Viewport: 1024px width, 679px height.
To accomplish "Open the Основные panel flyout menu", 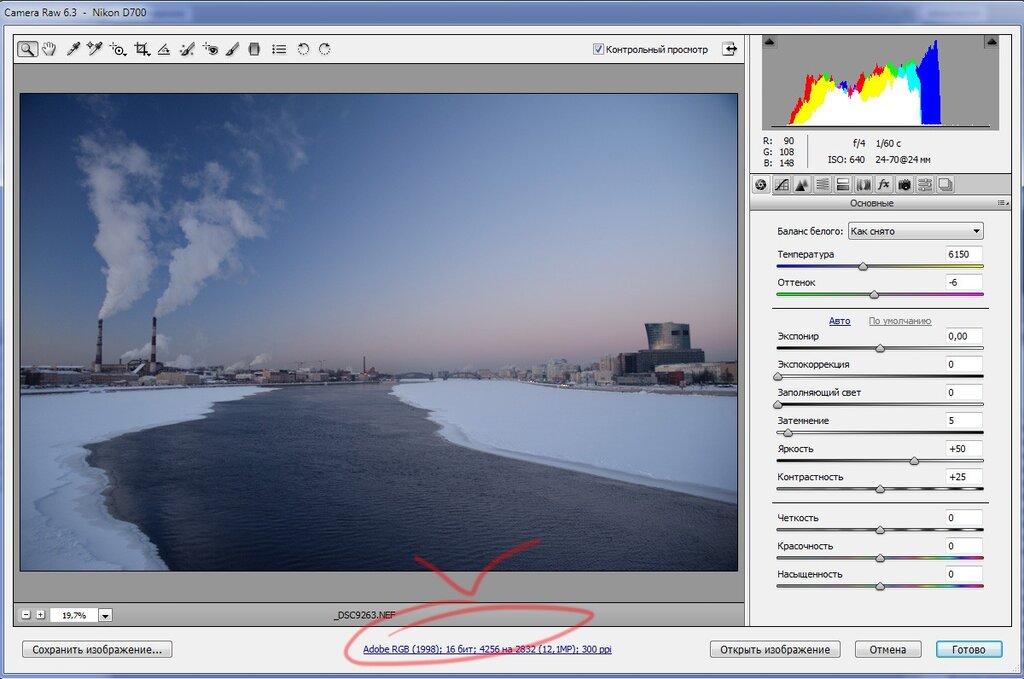I will pyautogui.click(x=1003, y=203).
